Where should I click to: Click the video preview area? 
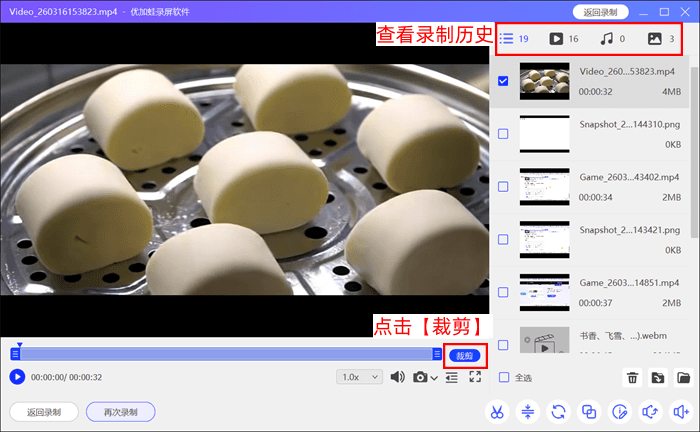pos(245,179)
